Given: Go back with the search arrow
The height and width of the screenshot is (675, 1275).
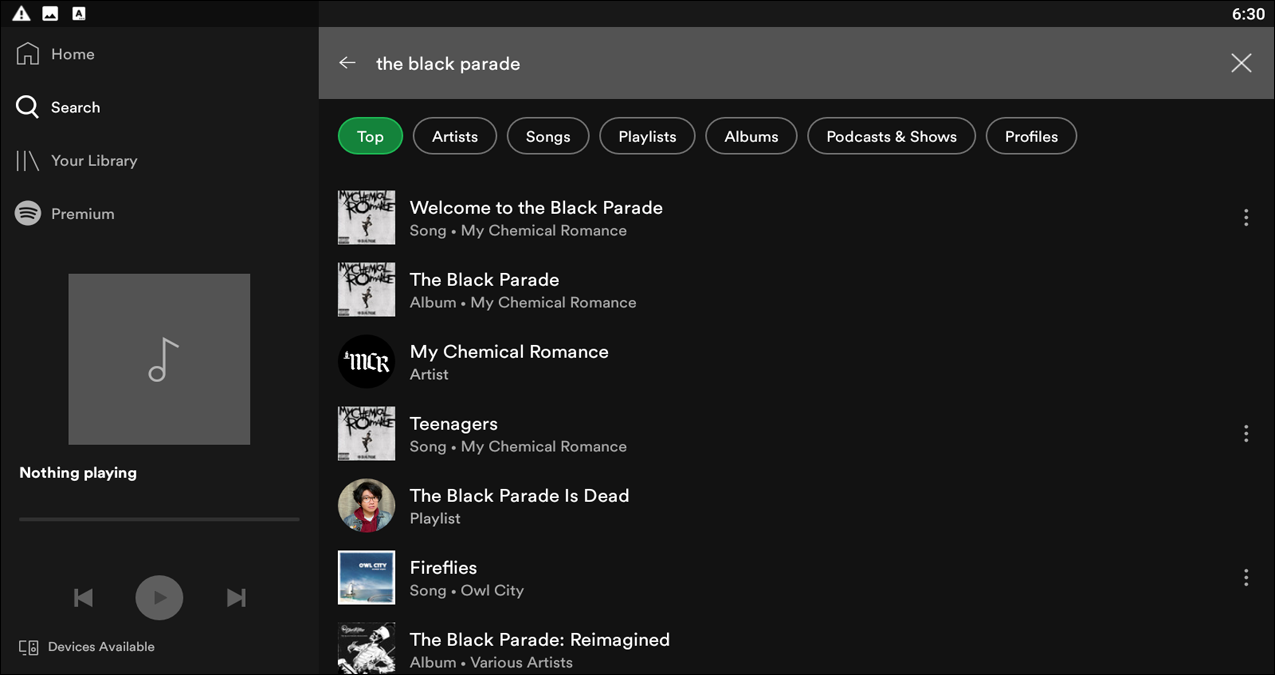Looking at the screenshot, I should click(x=347, y=63).
